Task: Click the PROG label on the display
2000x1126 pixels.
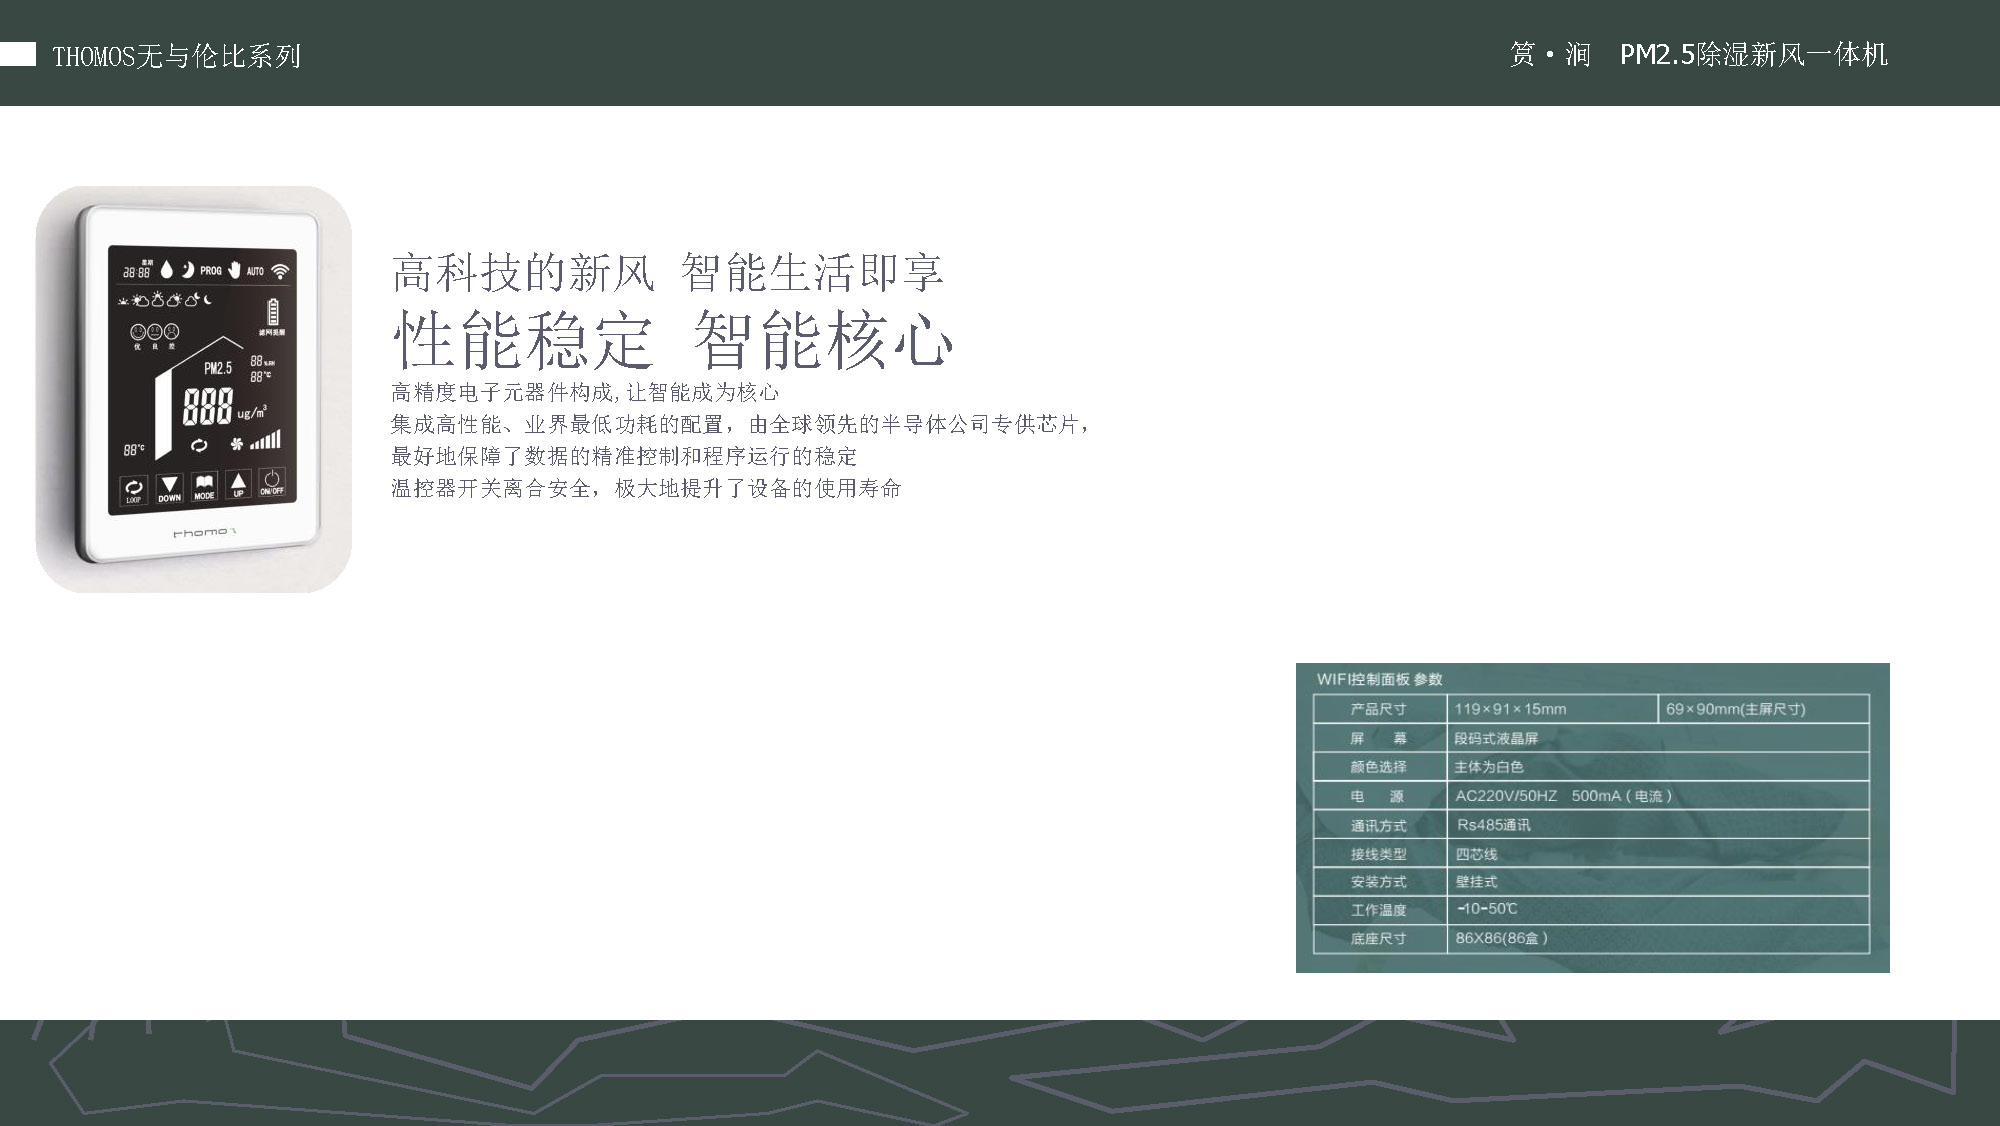Action: 211,270
